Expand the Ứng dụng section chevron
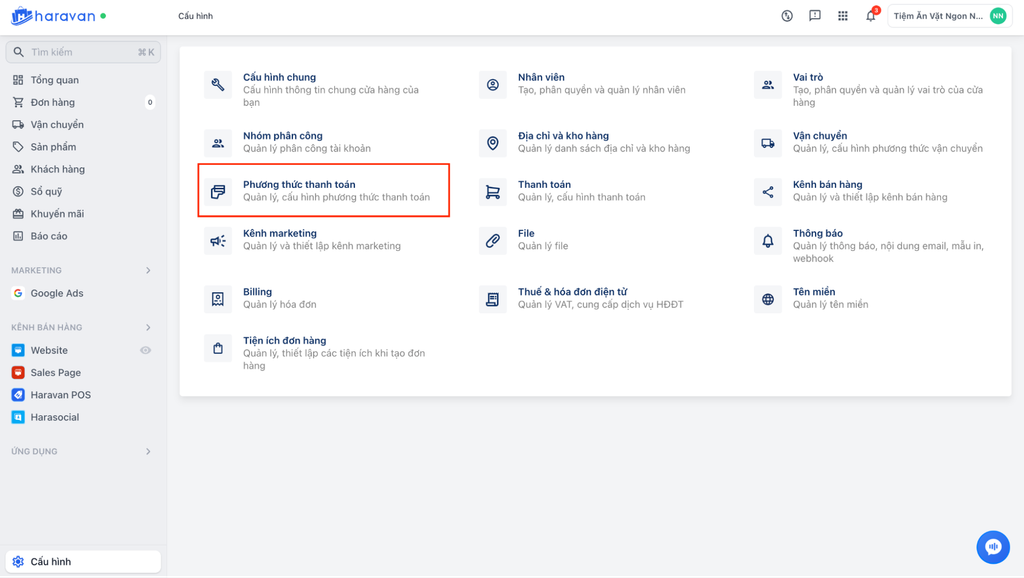This screenshot has width=1024, height=578. (x=148, y=452)
